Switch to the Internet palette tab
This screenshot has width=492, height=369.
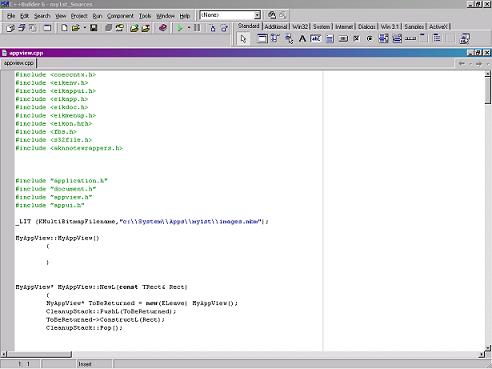(344, 27)
